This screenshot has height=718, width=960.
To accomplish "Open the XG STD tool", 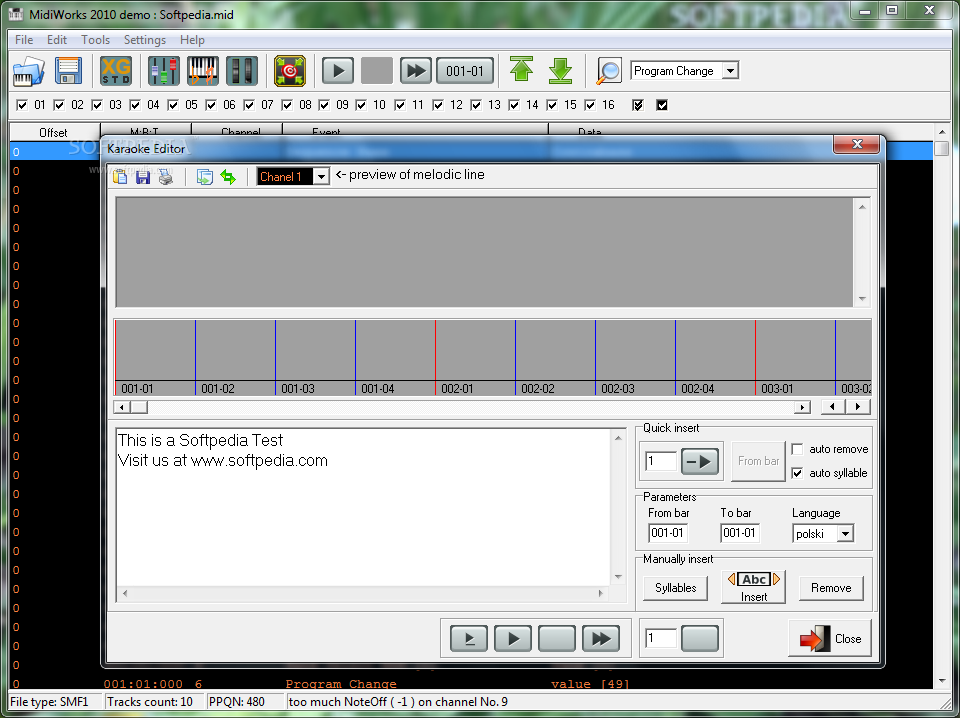I will [116, 71].
